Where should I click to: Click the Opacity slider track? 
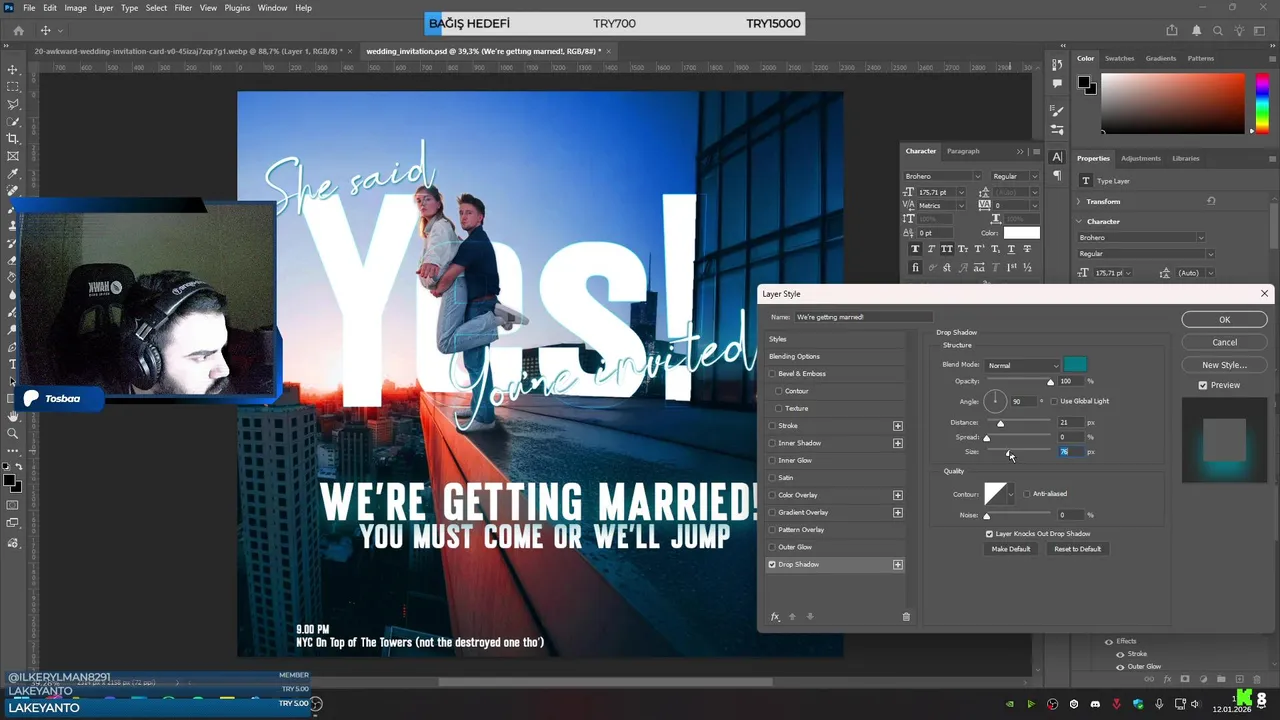pyautogui.click(x=1020, y=381)
